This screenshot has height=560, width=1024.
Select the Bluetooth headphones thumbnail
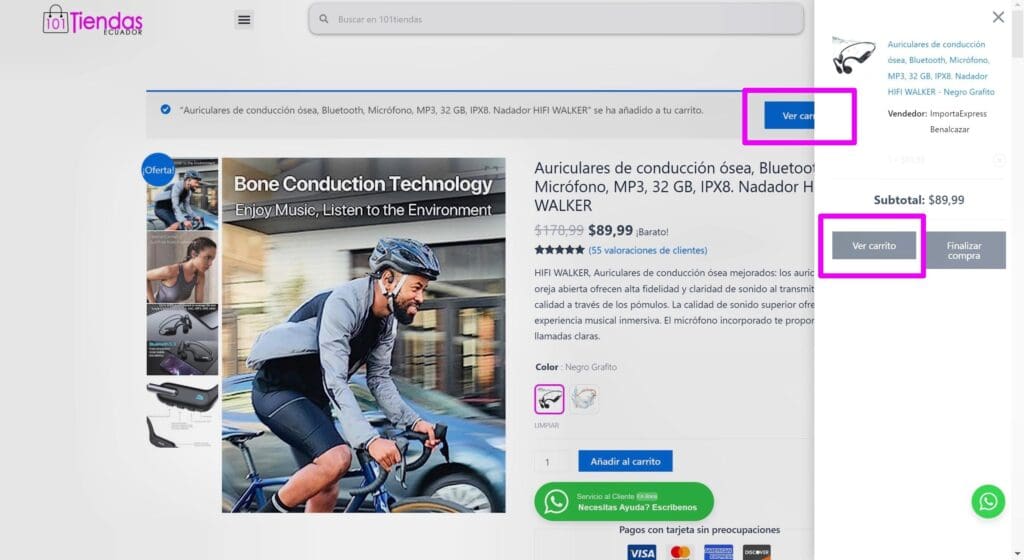[x=182, y=339]
